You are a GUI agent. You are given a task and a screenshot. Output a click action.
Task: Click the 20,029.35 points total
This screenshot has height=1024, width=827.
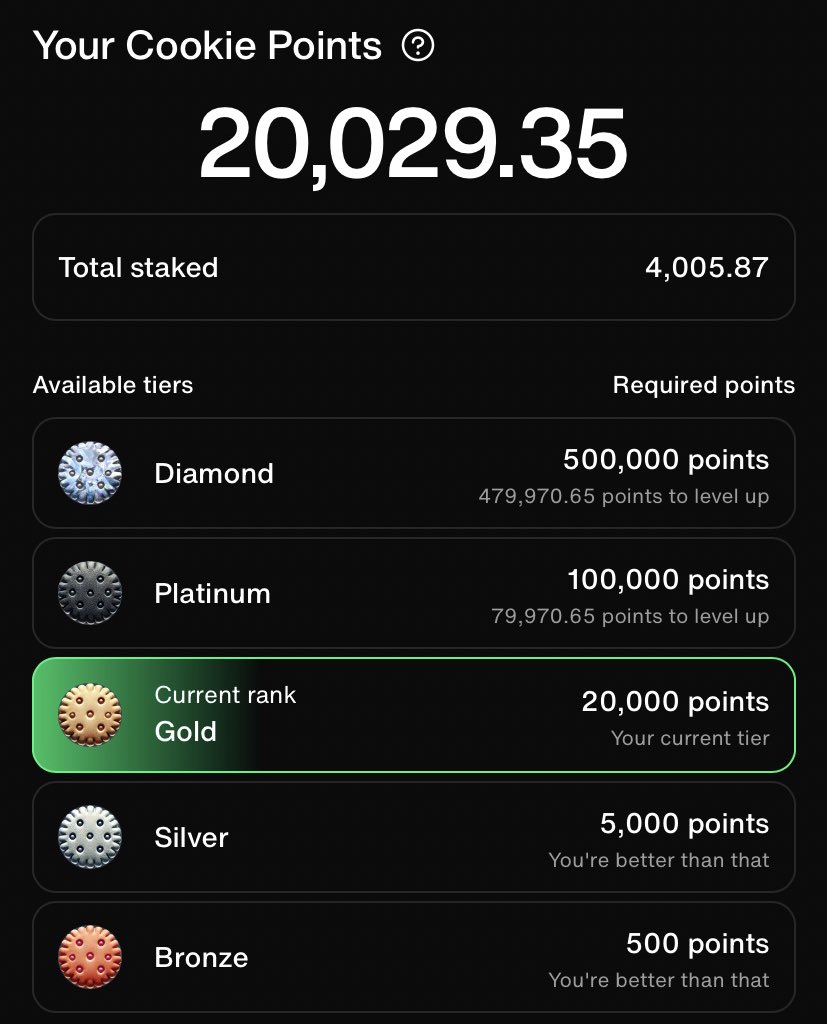413,144
